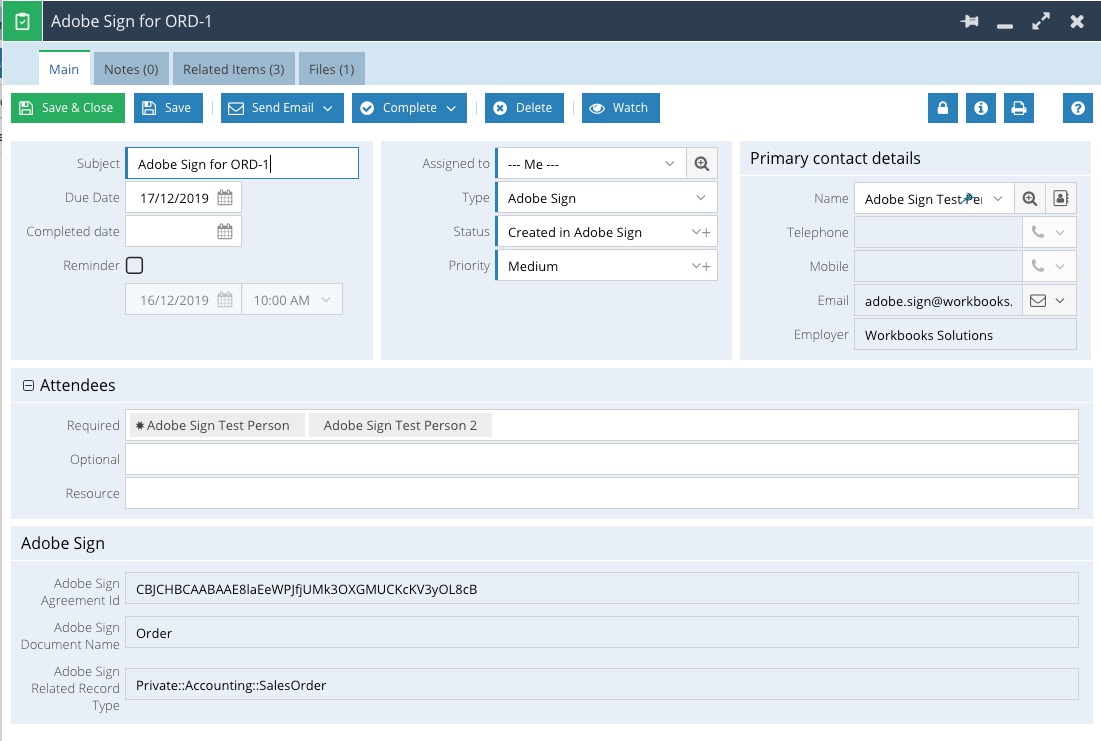This screenshot has height=741, width=1101.
Task: Click the Adobe Sign Related Record Type field
Action: coord(602,685)
